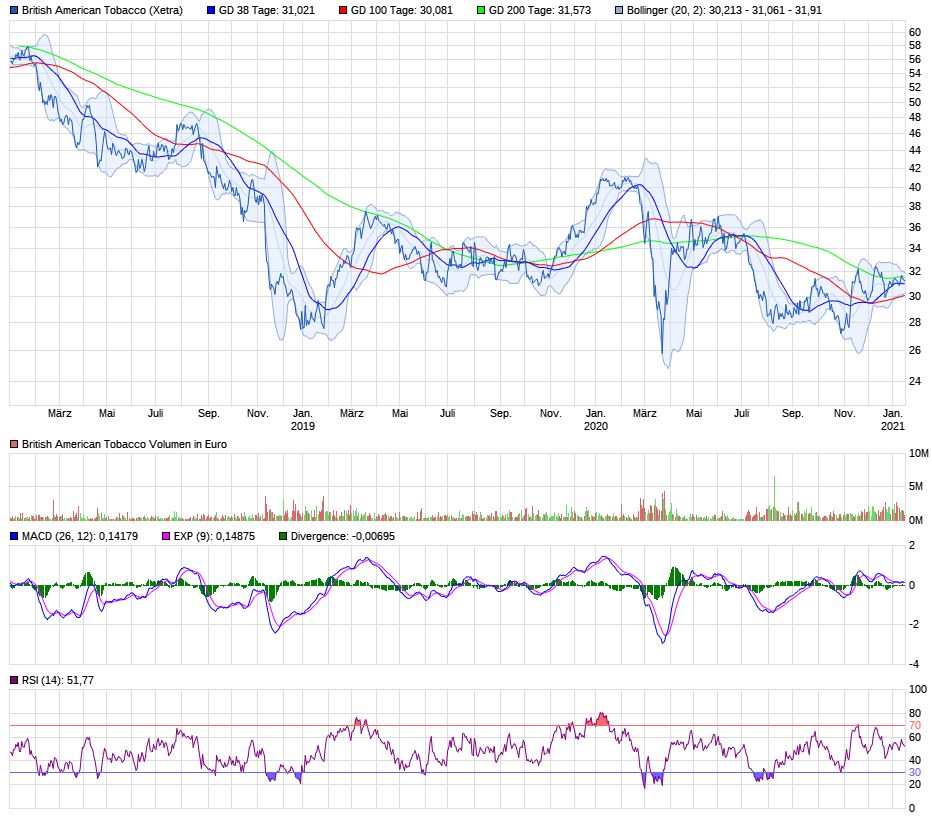Click the 0M volume axis label

click(x=915, y=520)
